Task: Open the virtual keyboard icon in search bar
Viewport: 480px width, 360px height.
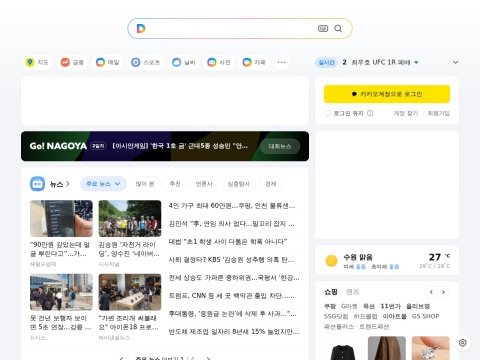Action: pyautogui.click(x=323, y=28)
